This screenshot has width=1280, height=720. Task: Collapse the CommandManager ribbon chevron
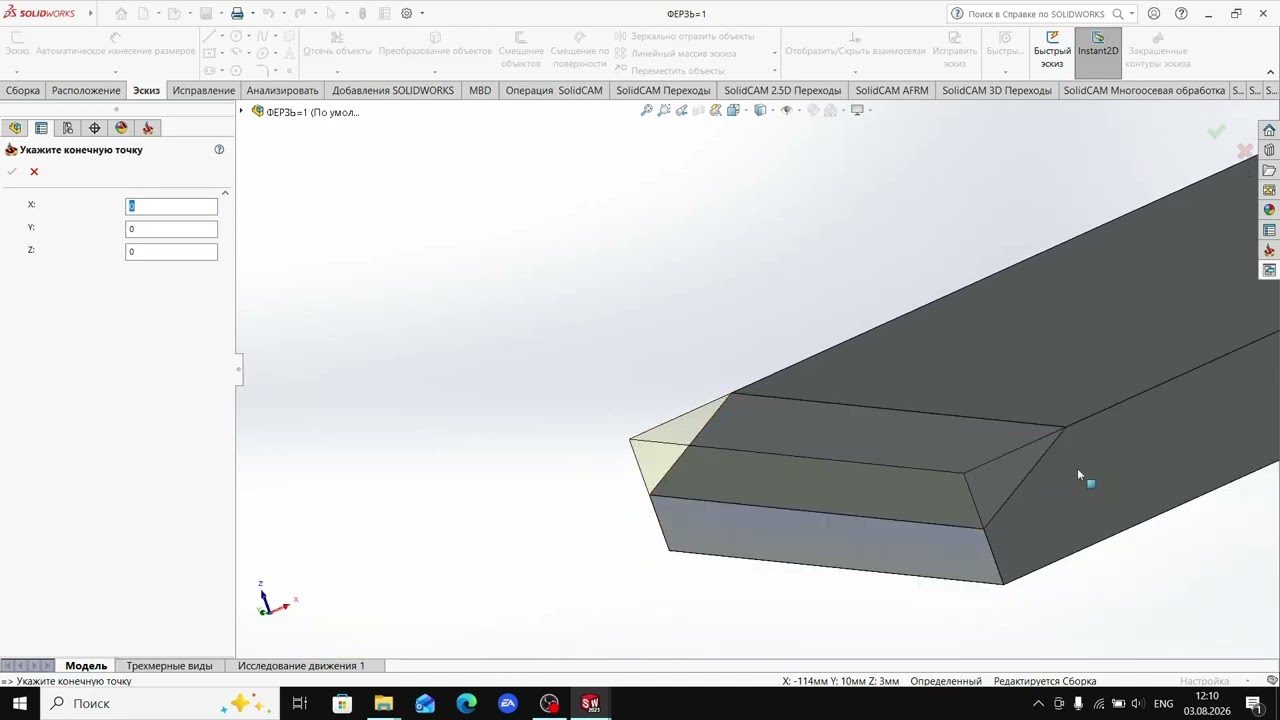pyautogui.click(x=1271, y=71)
